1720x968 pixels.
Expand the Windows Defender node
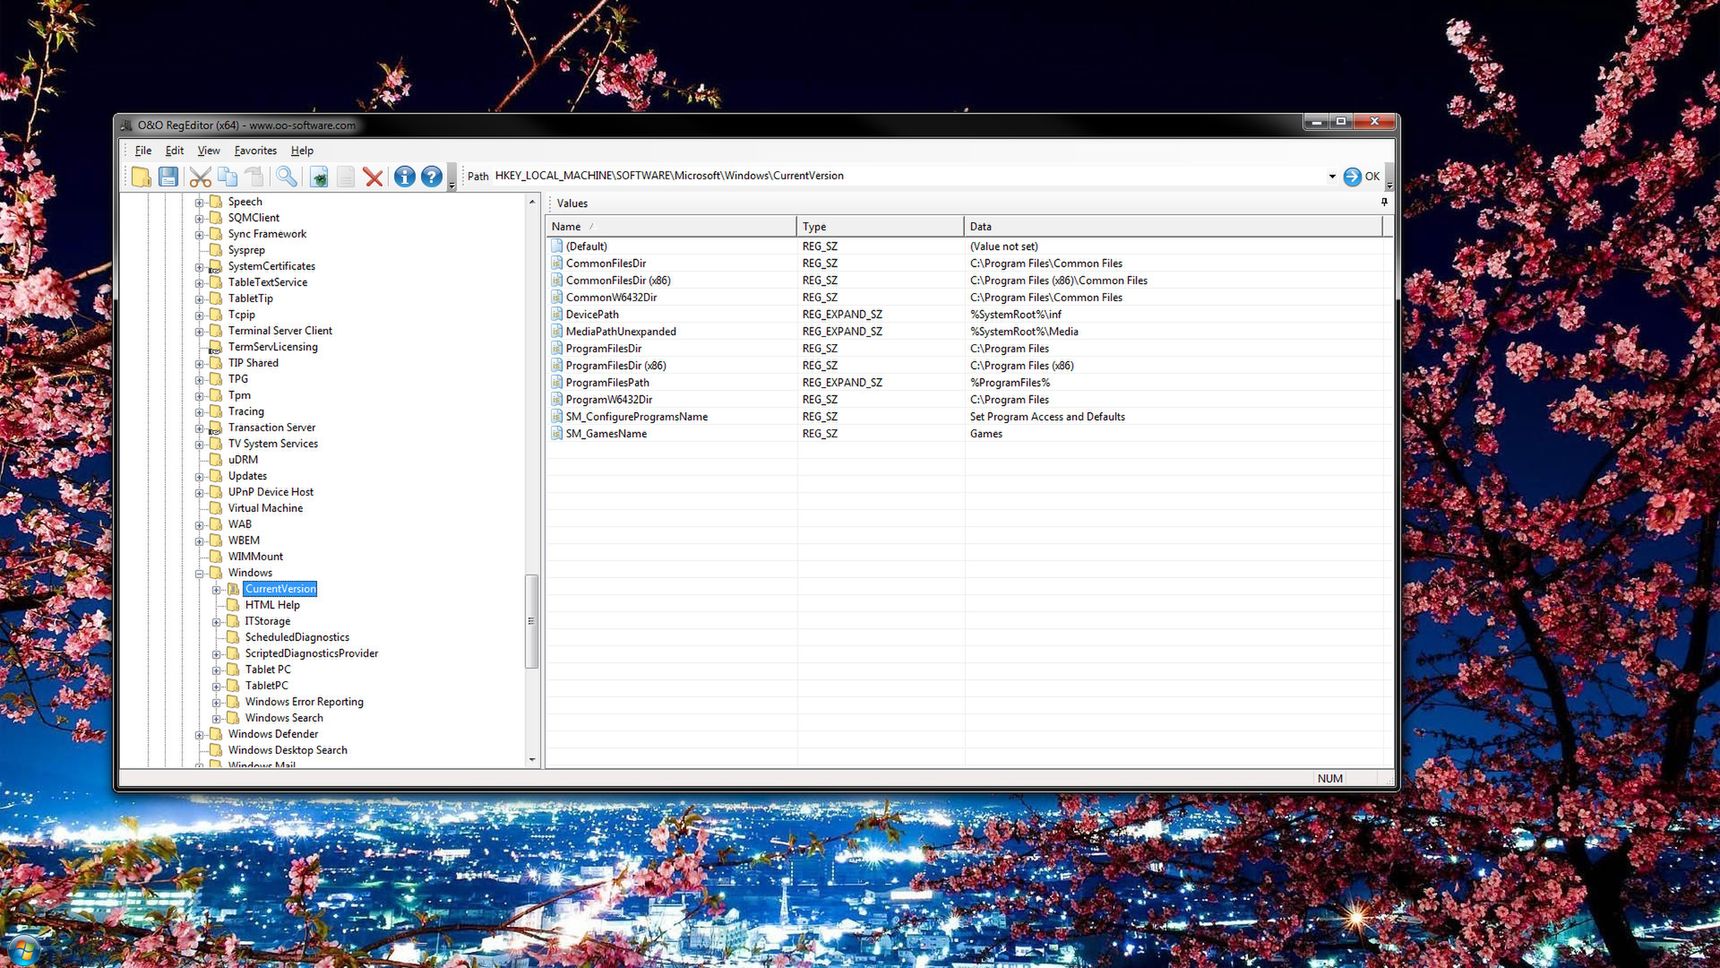(x=199, y=734)
